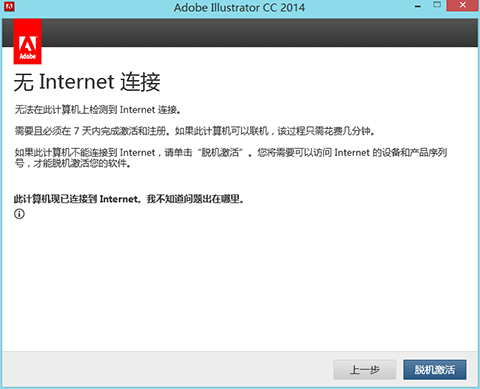Click the circled info icon
Screen dimensions: 480x389
pos(19,214)
